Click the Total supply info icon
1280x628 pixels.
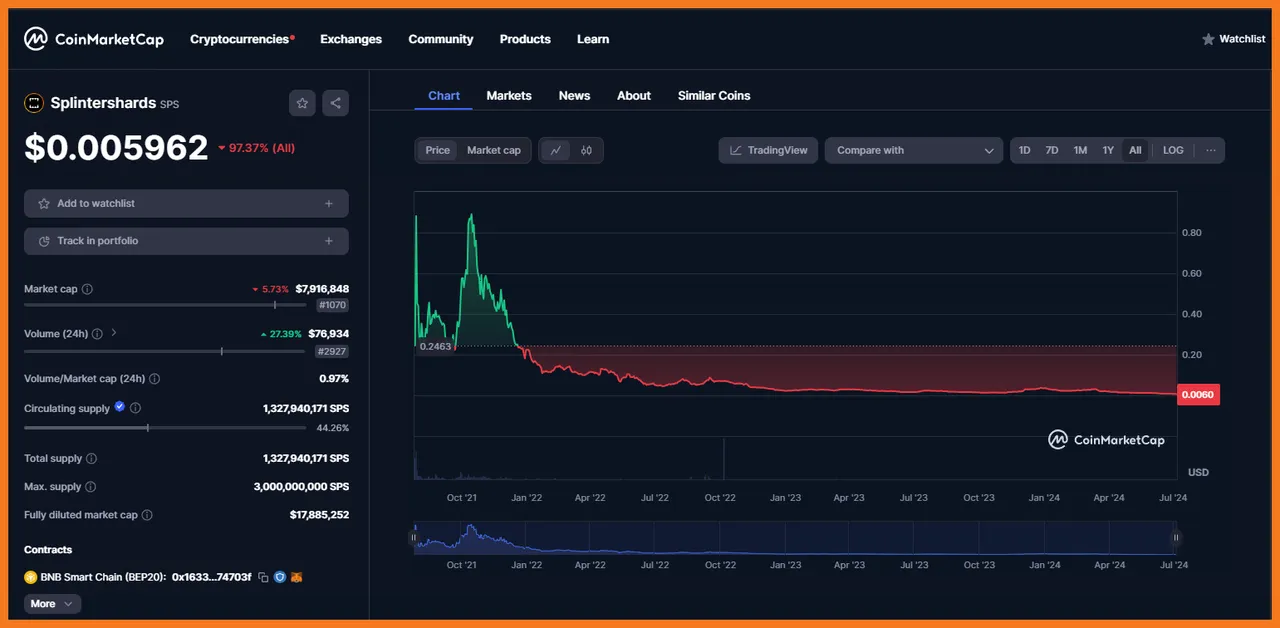(x=91, y=458)
